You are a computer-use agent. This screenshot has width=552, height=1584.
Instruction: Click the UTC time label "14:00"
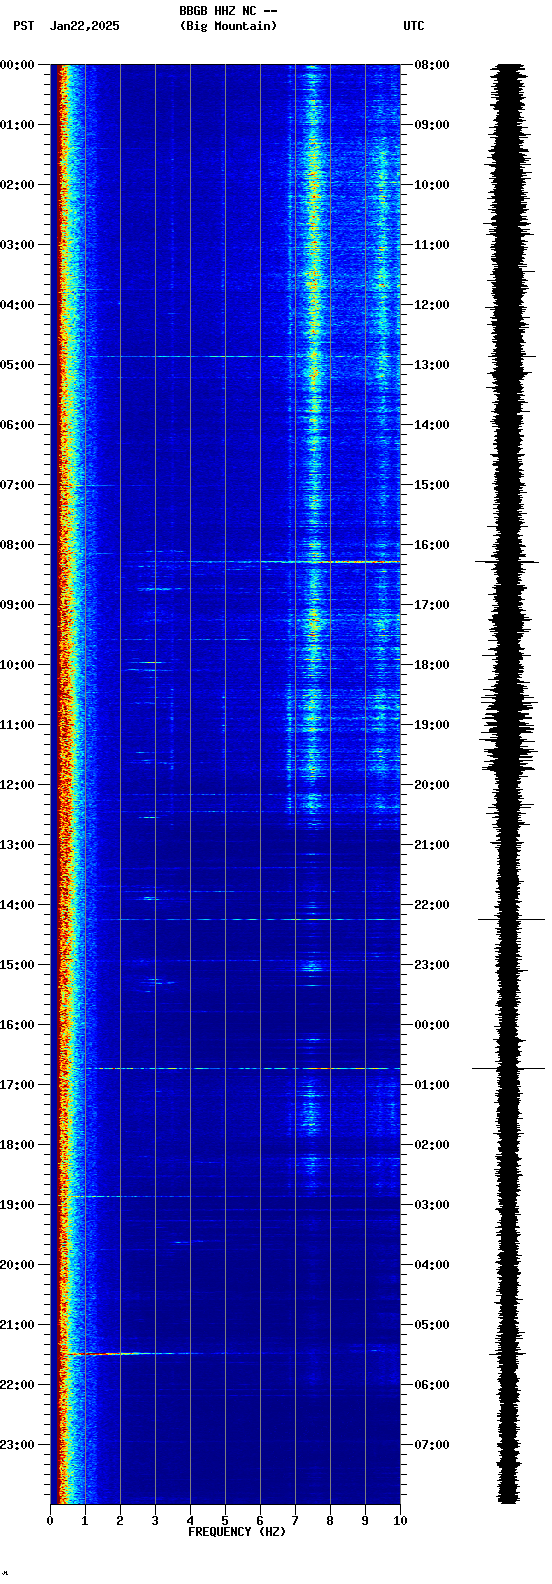(432, 425)
